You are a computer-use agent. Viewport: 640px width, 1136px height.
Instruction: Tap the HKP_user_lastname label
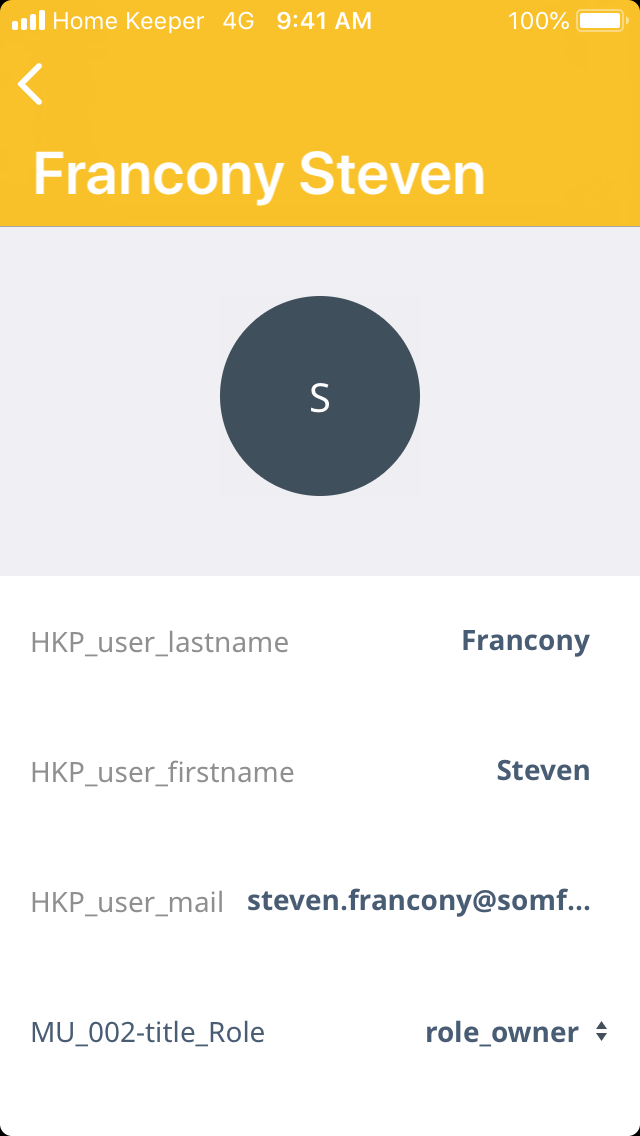(160, 642)
